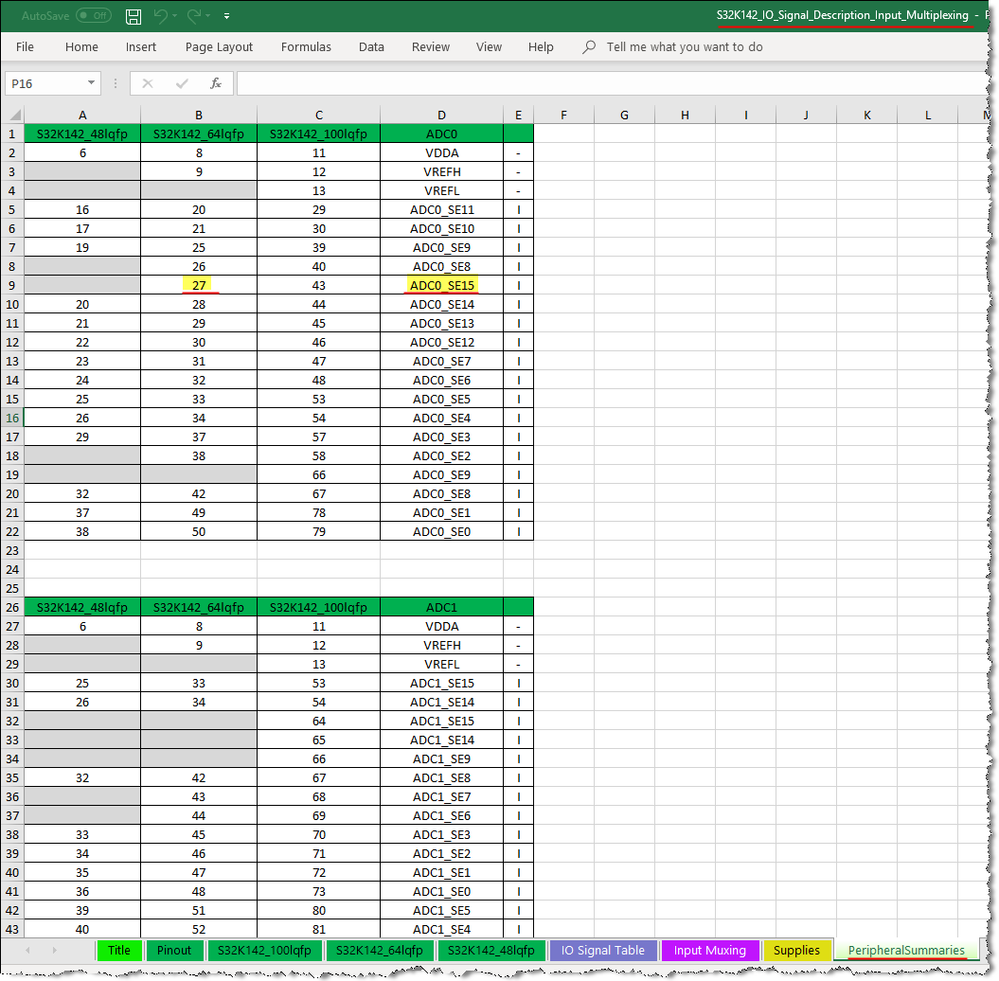999x981 pixels.
Task: Open the Data ribbon tab
Action: [371, 47]
